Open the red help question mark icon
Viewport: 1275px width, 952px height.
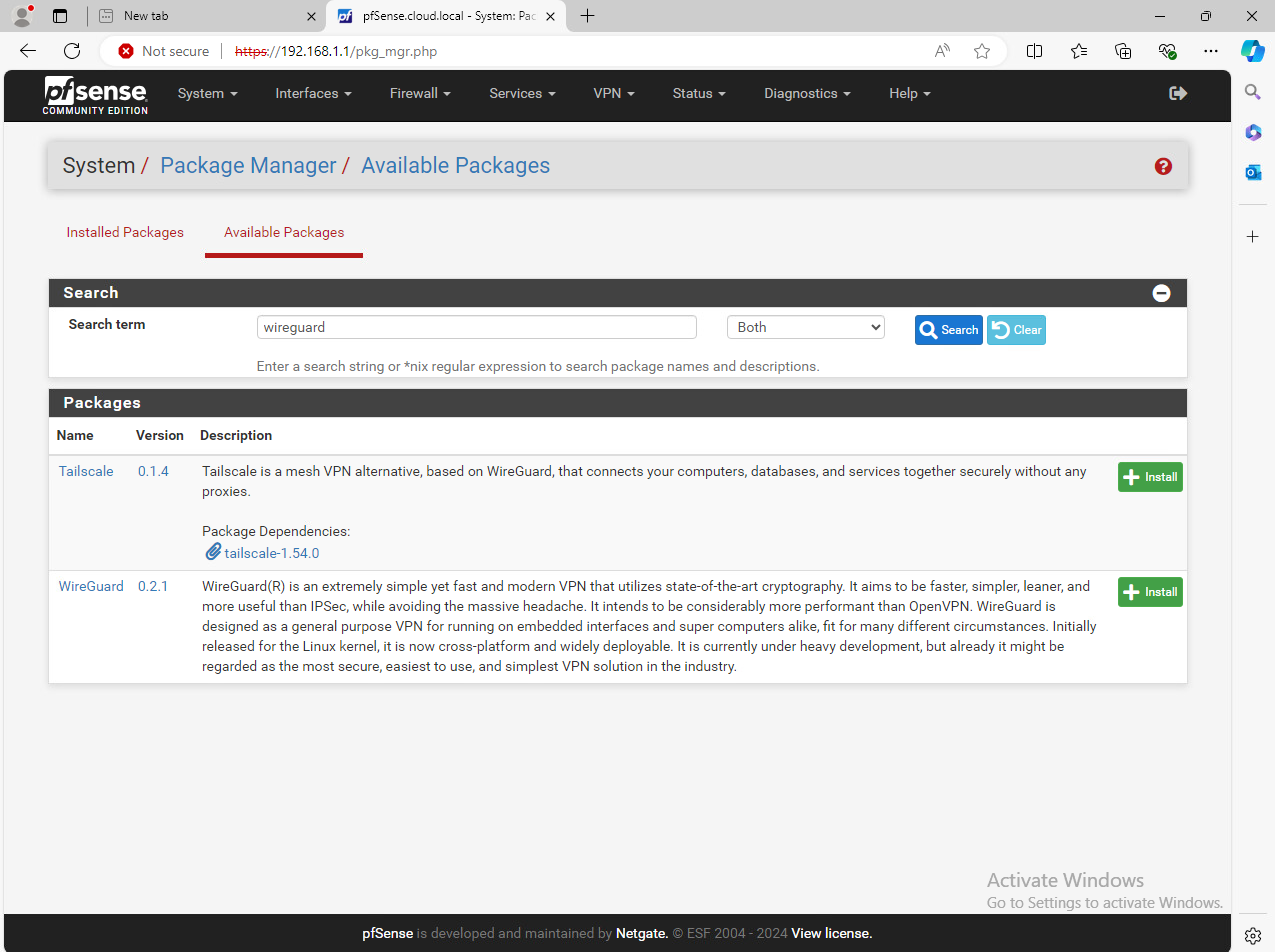pyautogui.click(x=1163, y=166)
